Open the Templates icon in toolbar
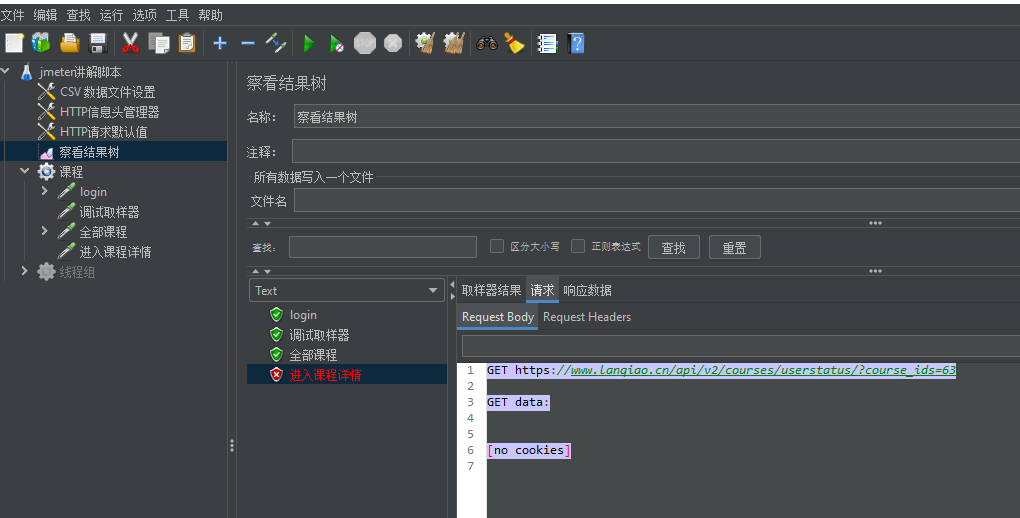Image resolution: width=1020 pixels, height=518 pixels. pos(41,43)
